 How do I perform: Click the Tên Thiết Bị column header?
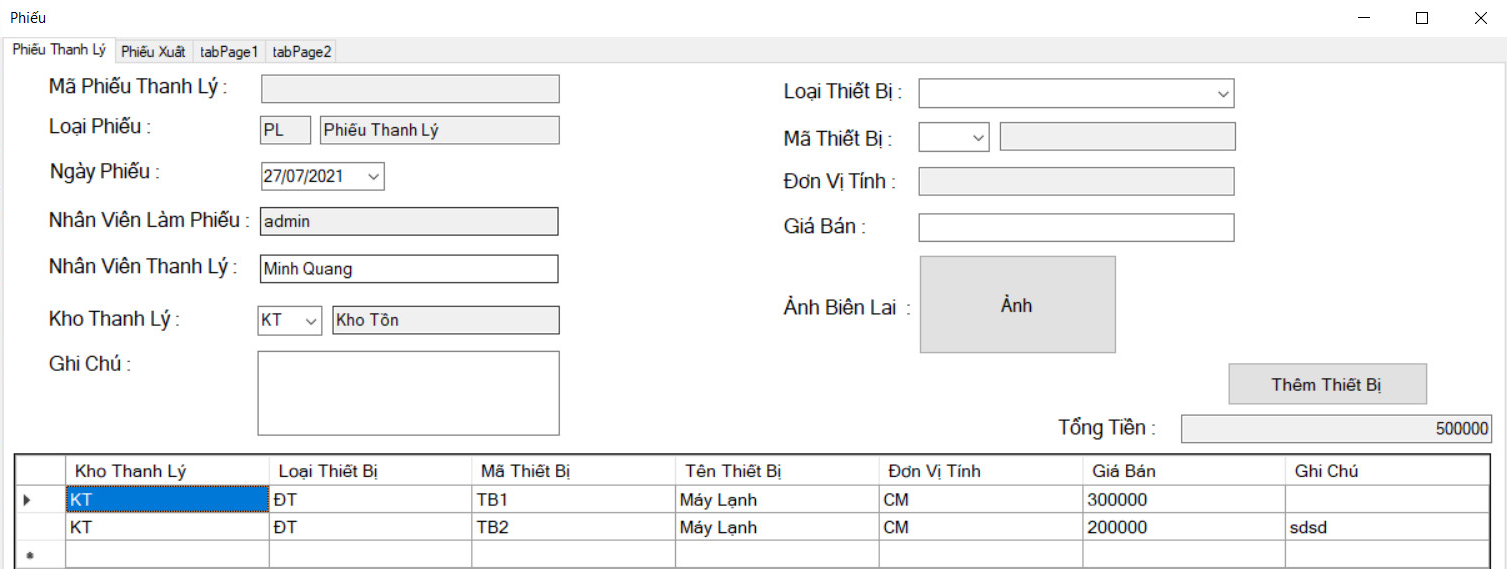click(776, 471)
